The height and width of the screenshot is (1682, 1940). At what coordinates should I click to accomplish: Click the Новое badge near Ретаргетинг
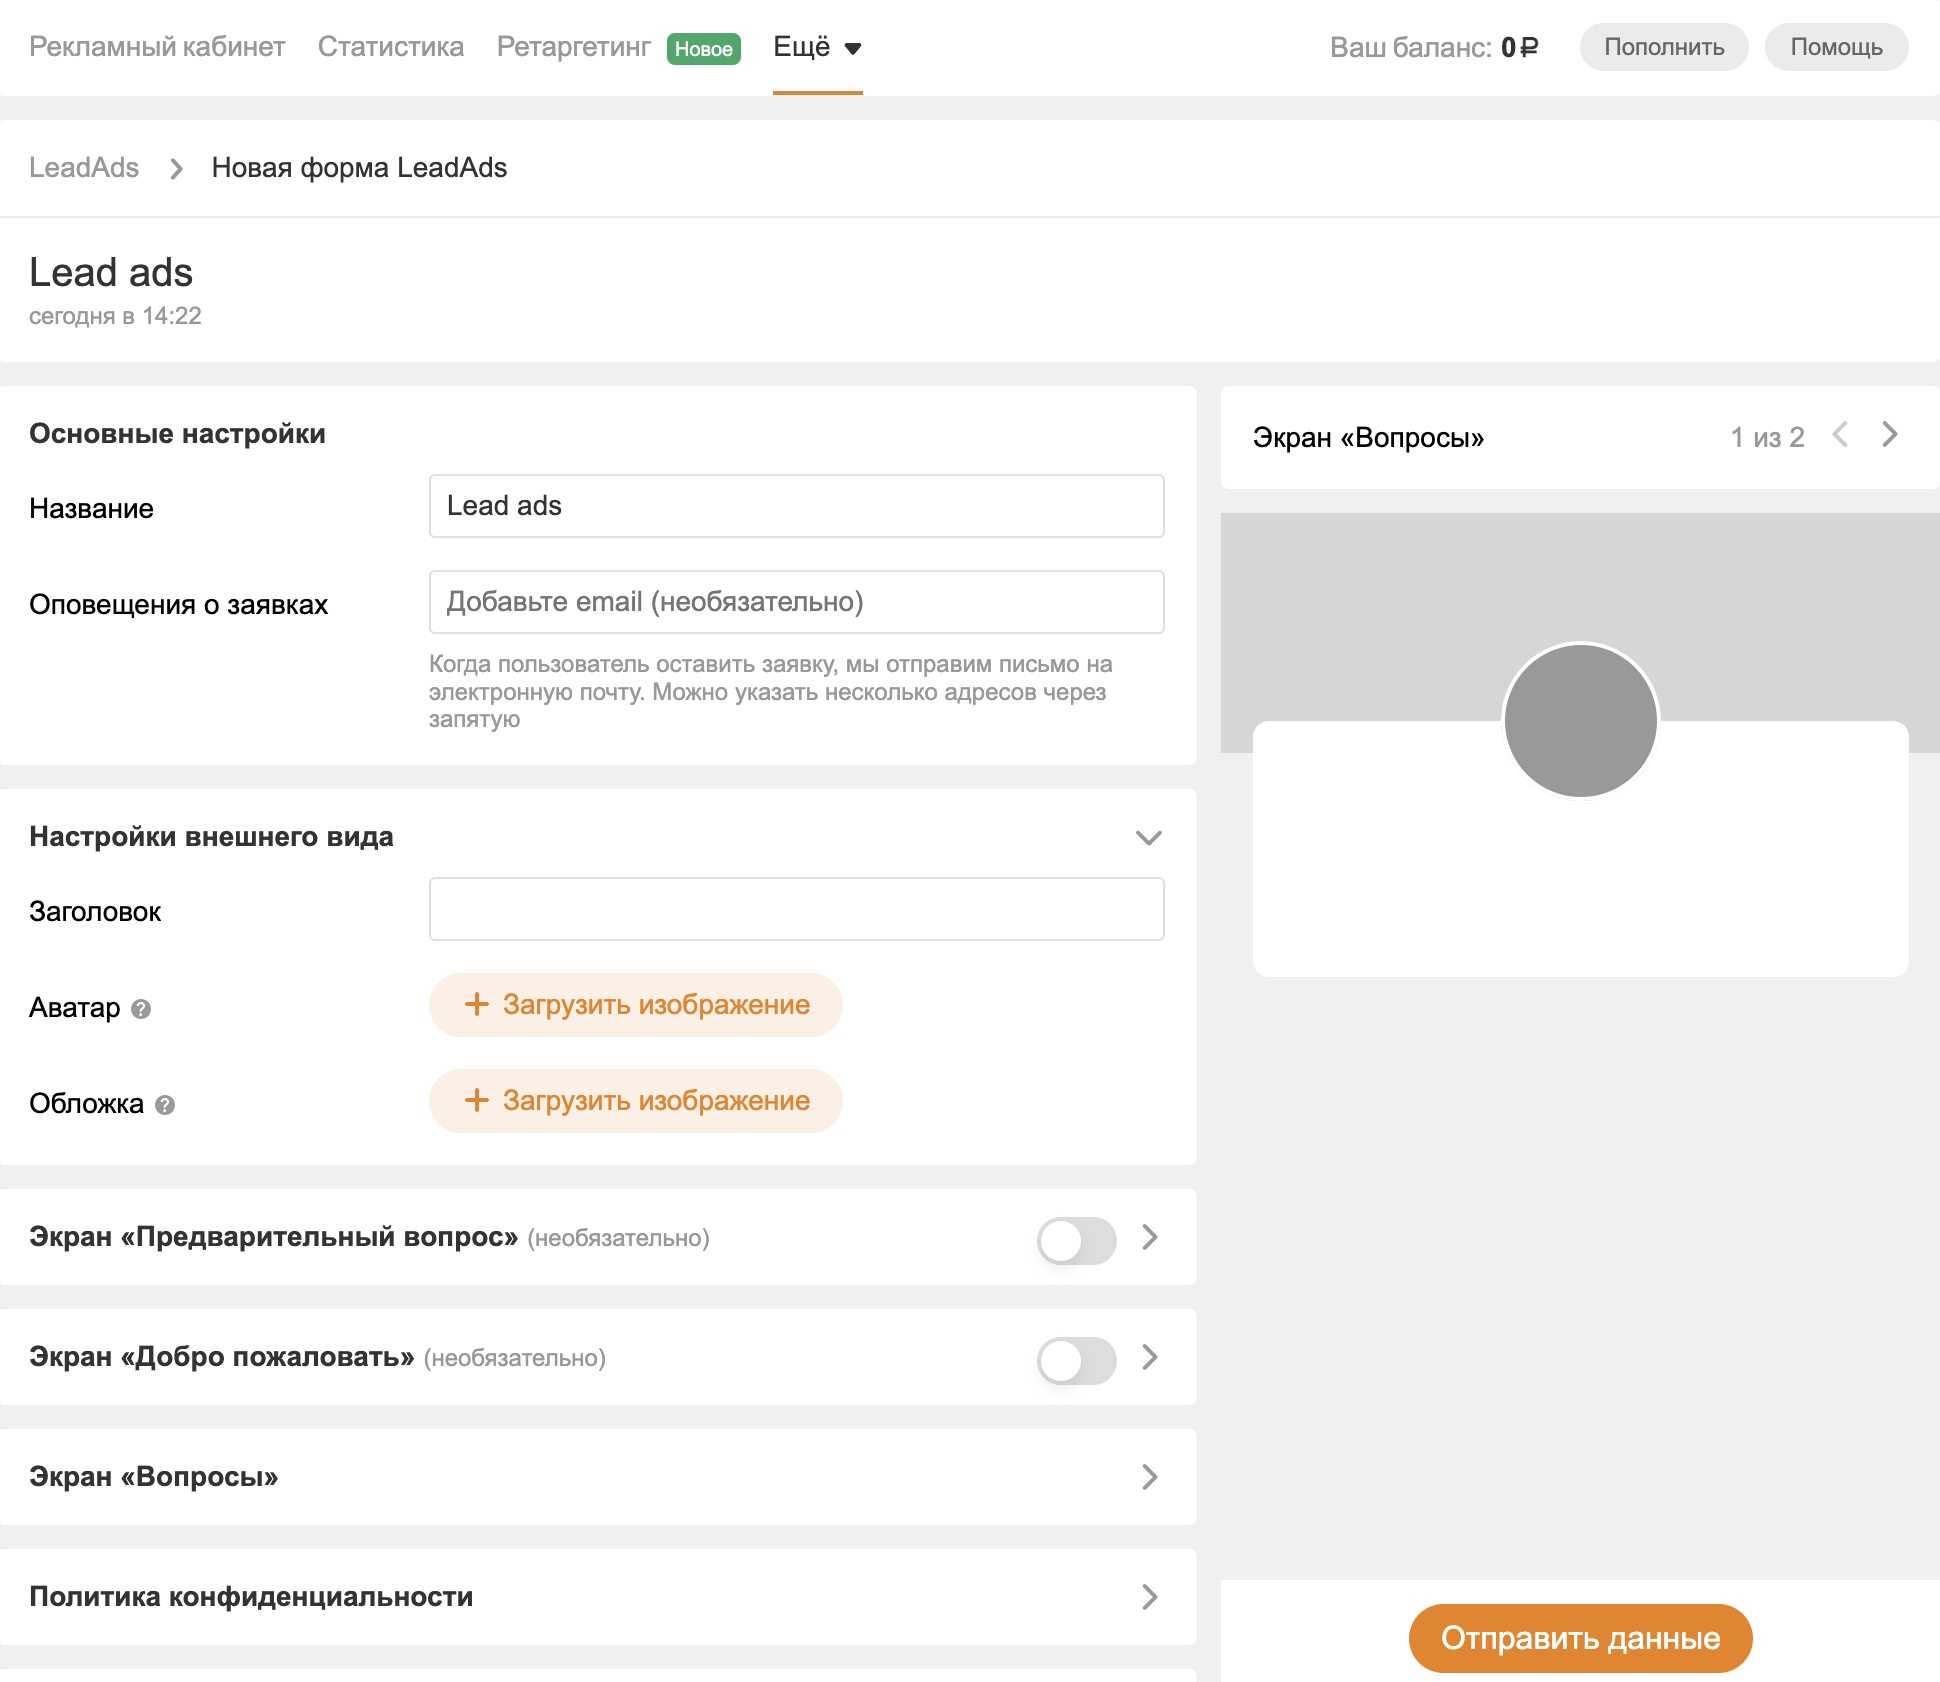(x=703, y=49)
